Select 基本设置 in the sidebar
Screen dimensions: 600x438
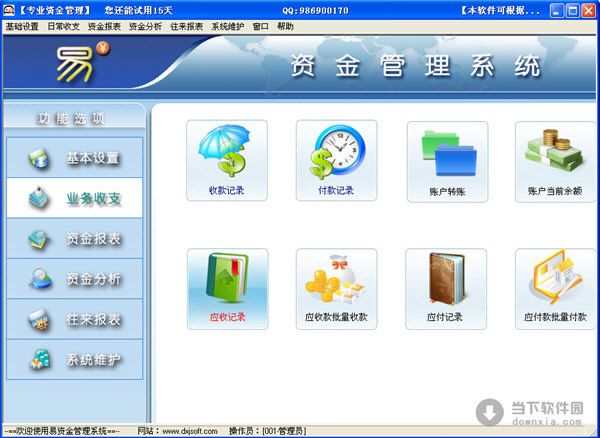point(75,158)
